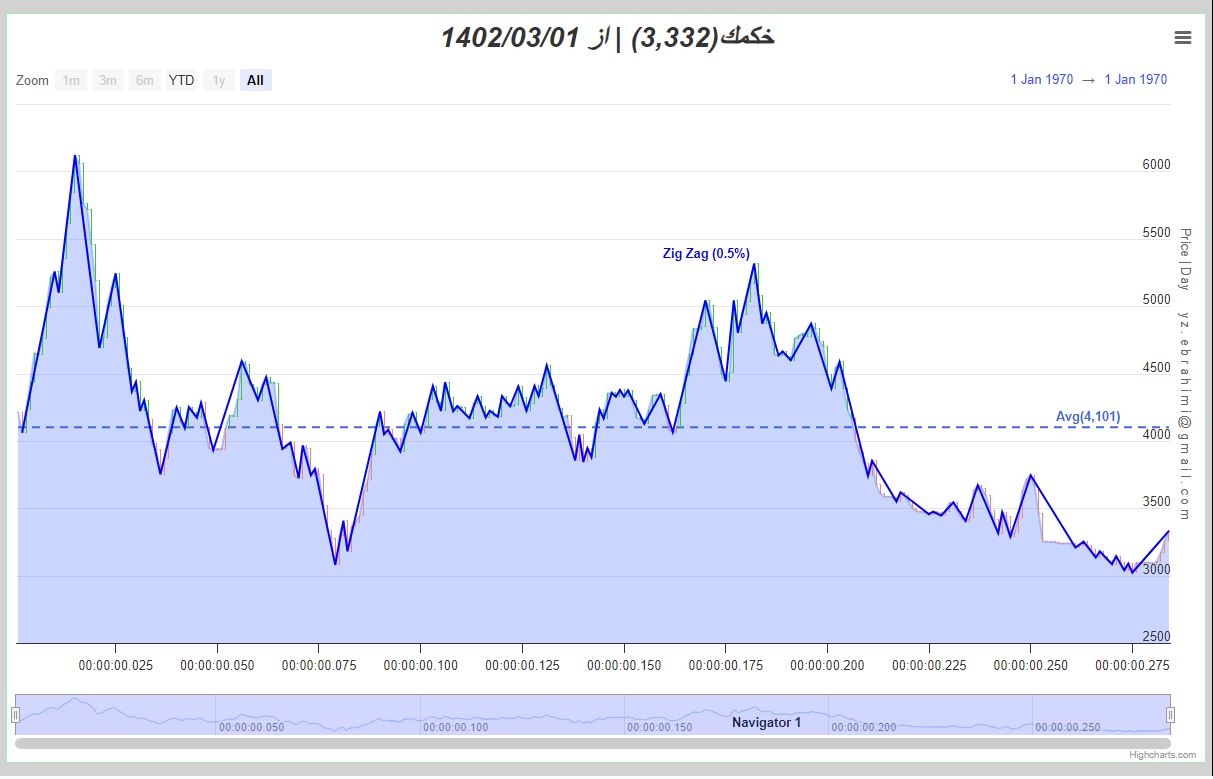Click the 00:00:00.275 time axis label
Screen dimensions: 1213x779
[1133, 664]
